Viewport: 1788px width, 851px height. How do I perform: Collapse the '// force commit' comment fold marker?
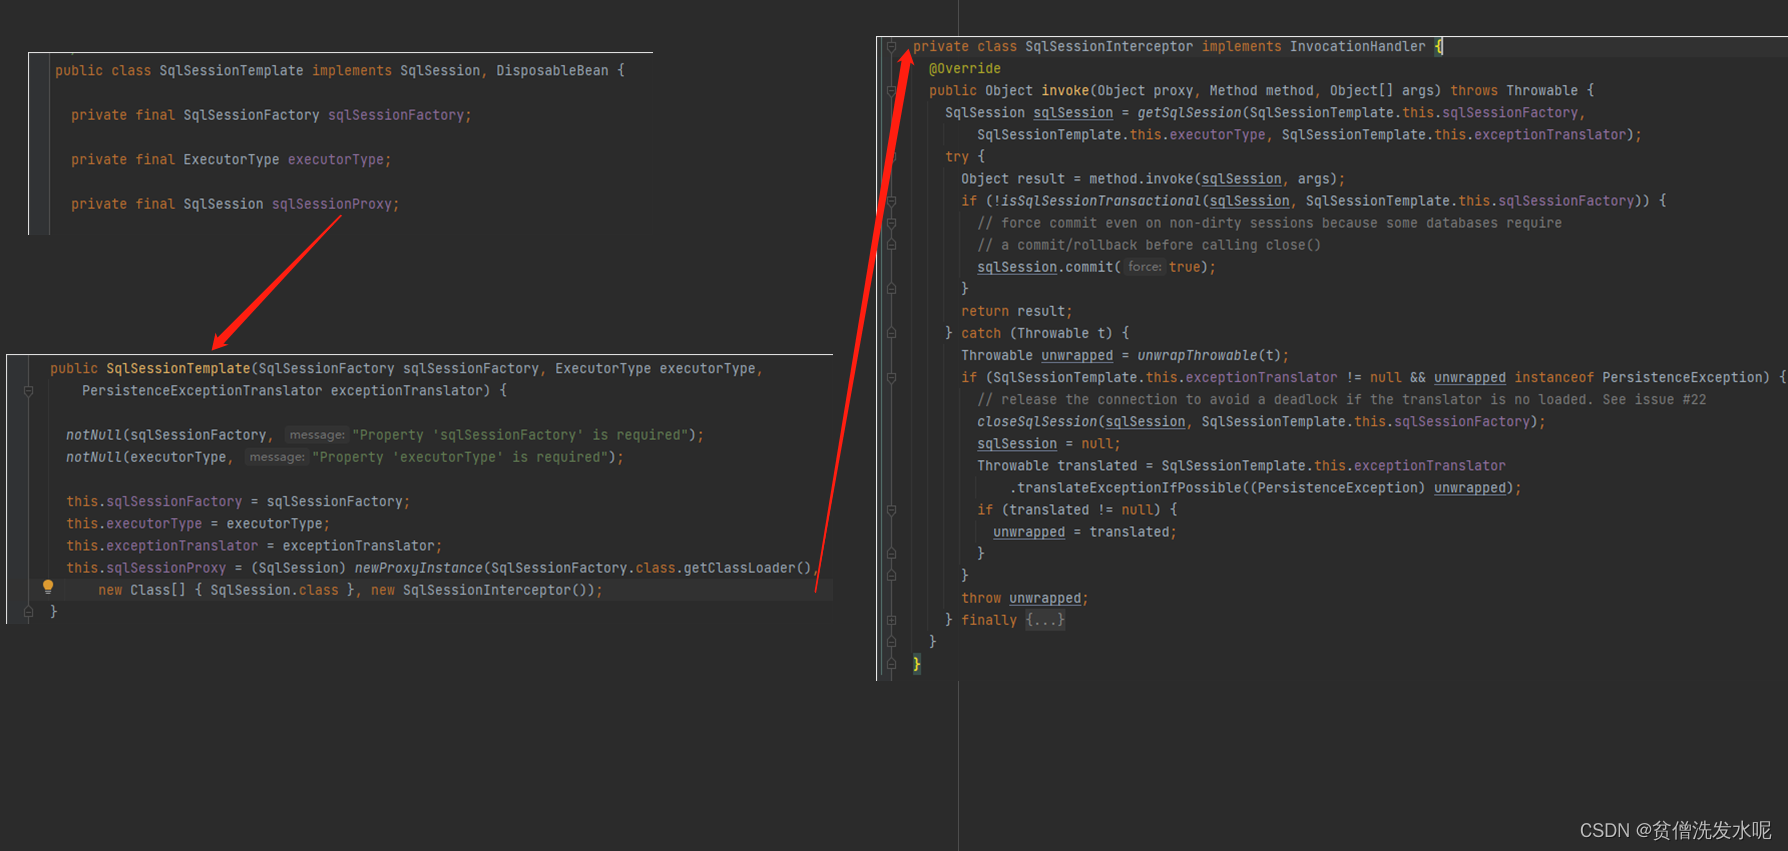[891, 223]
